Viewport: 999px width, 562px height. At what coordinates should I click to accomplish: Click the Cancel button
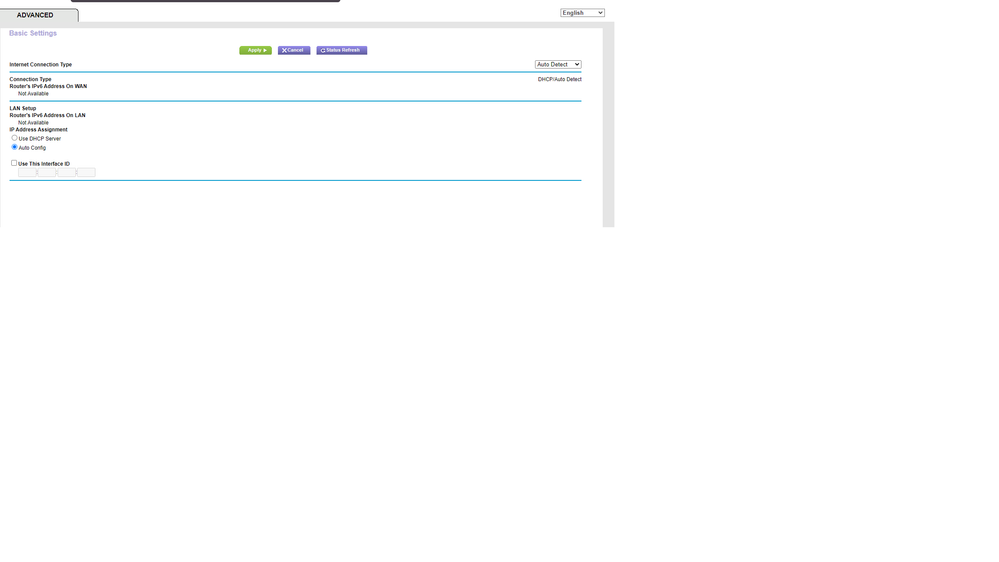coord(294,50)
